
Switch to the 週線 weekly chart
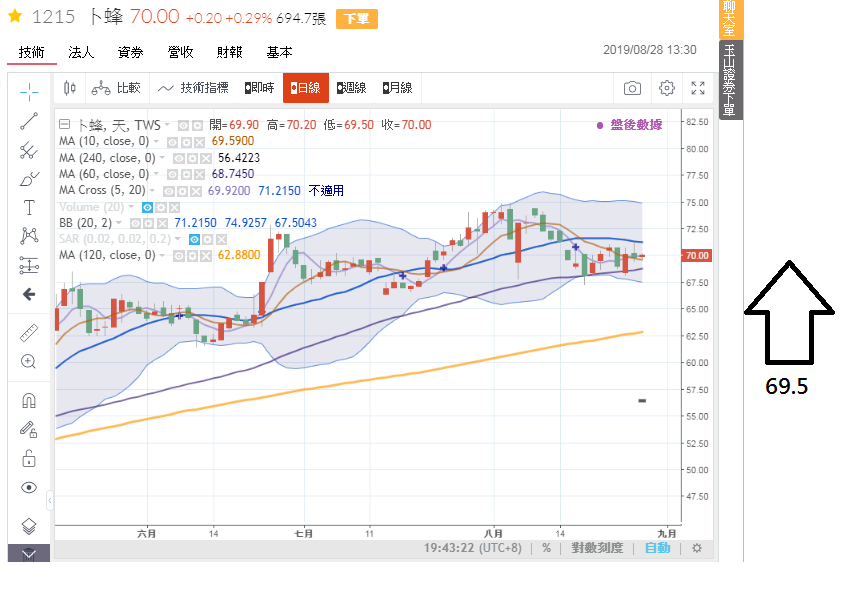coord(351,88)
